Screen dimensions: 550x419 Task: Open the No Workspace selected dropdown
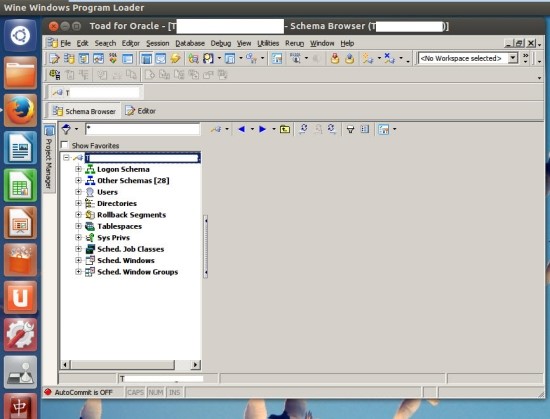pyautogui.click(x=512, y=58)
